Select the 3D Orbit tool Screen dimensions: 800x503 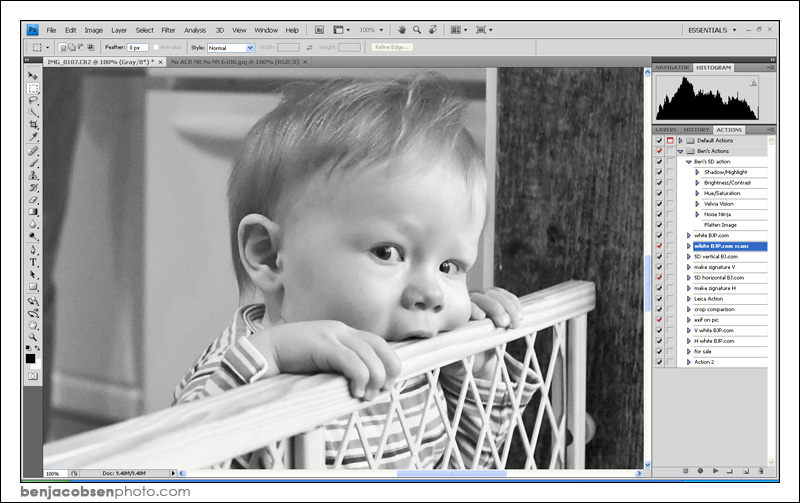click(x=33, y=313)
